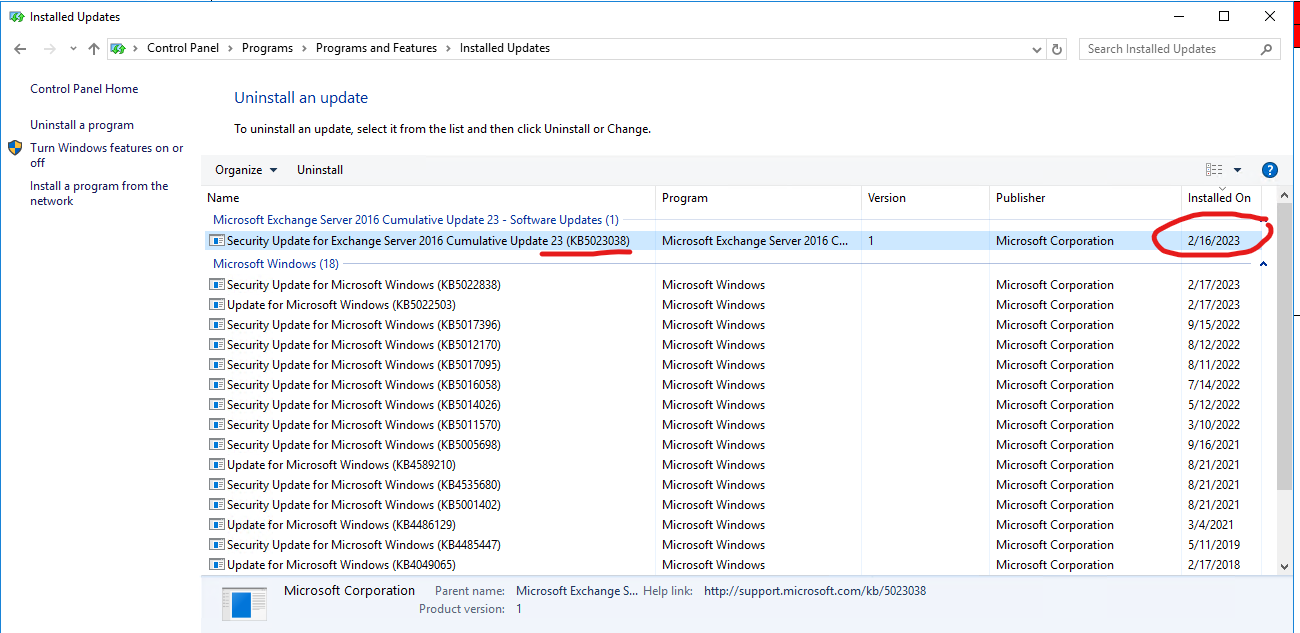Click the support.microsoft.com/kb/5023038 help link
The image size is (1300, 633).
click(x=815, y=591)
